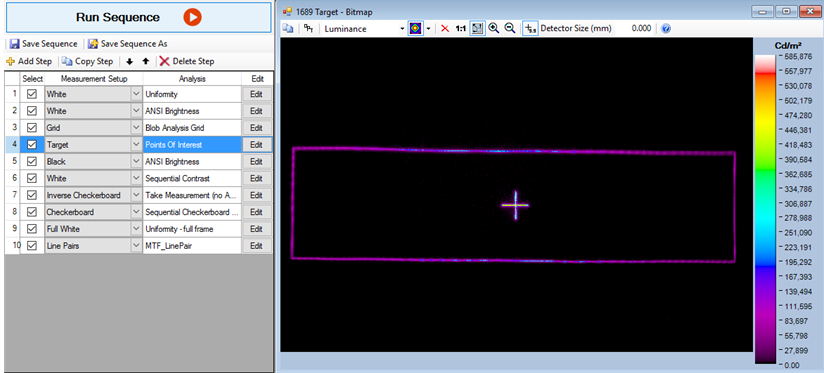Set zoom to 1:1 scale

coord(460,29)
